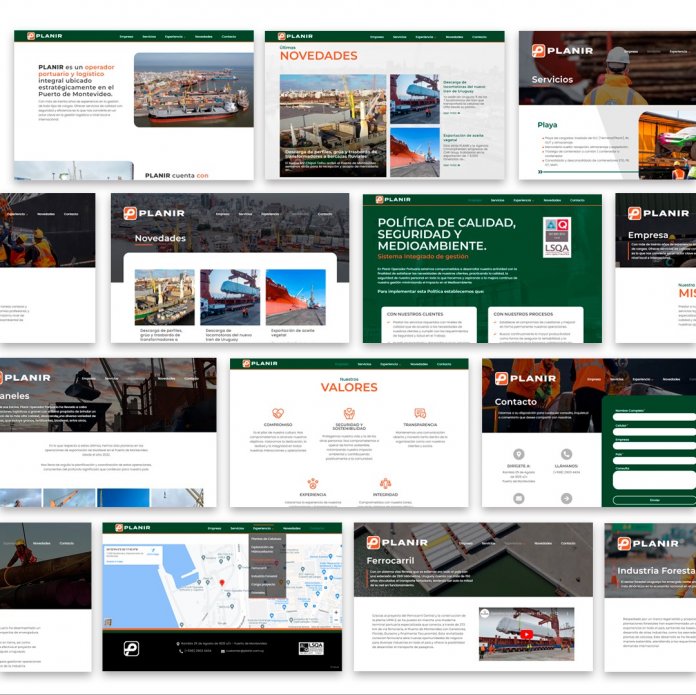
Task: Click the double-arrow next control under Playa
Action: [540, 172]
